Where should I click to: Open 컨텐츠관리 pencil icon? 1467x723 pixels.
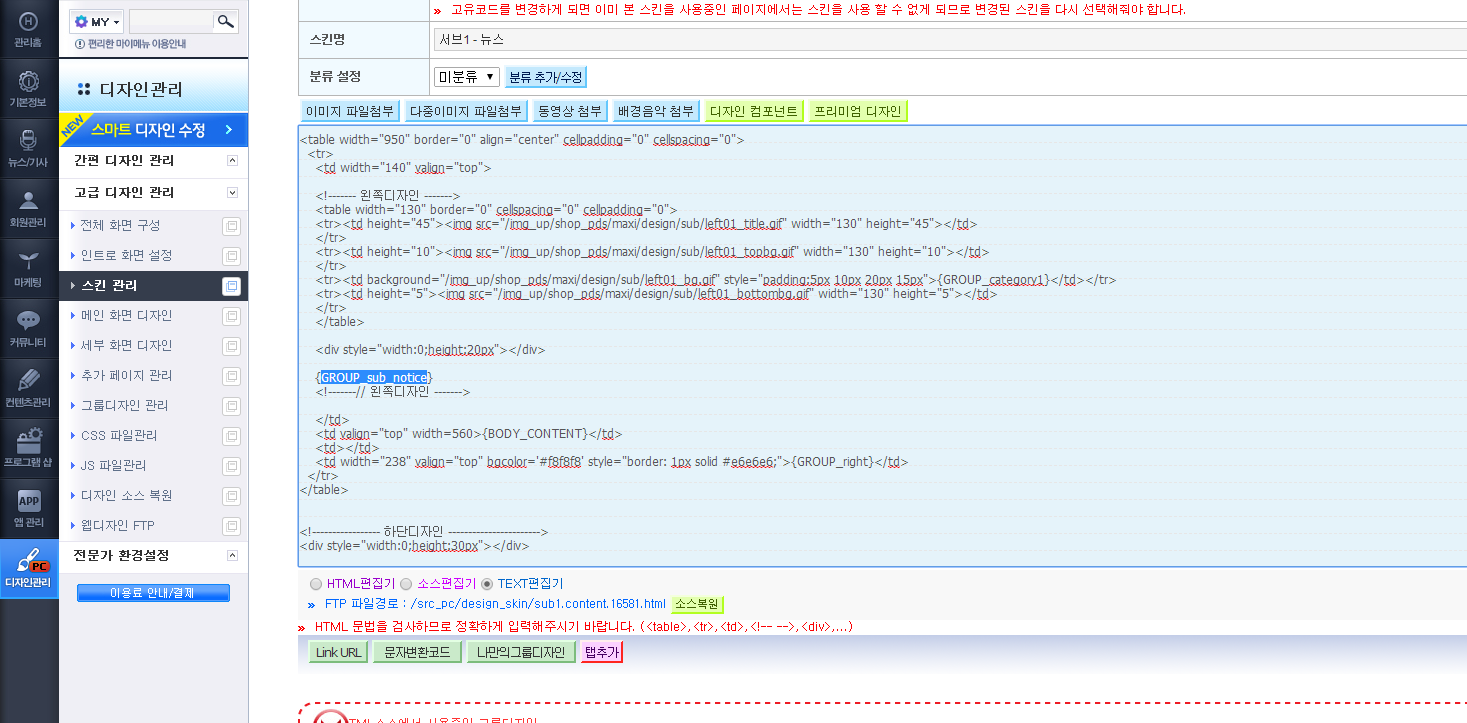28,380
